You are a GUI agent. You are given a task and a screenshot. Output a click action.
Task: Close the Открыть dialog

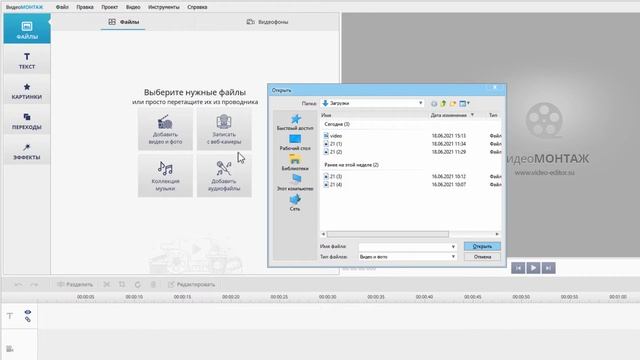[x=495, y=87]
